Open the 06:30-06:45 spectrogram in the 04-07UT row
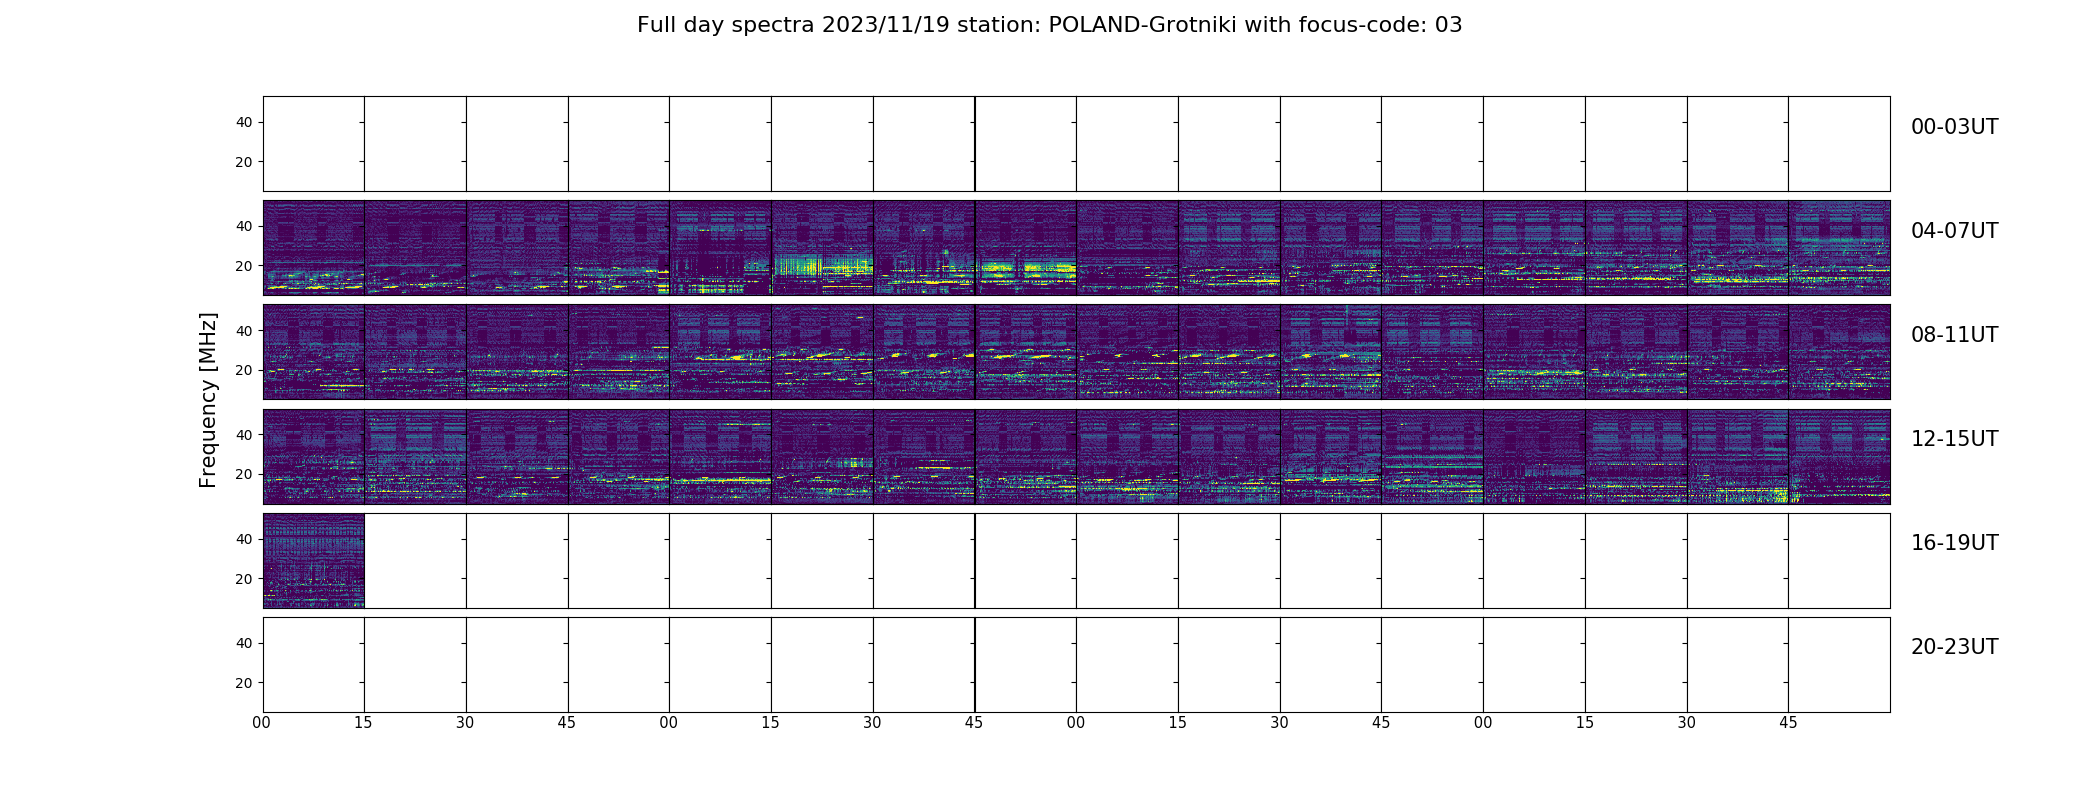Image resolution: width=2100 pixels, height=800 pixels. (1331, 248)
